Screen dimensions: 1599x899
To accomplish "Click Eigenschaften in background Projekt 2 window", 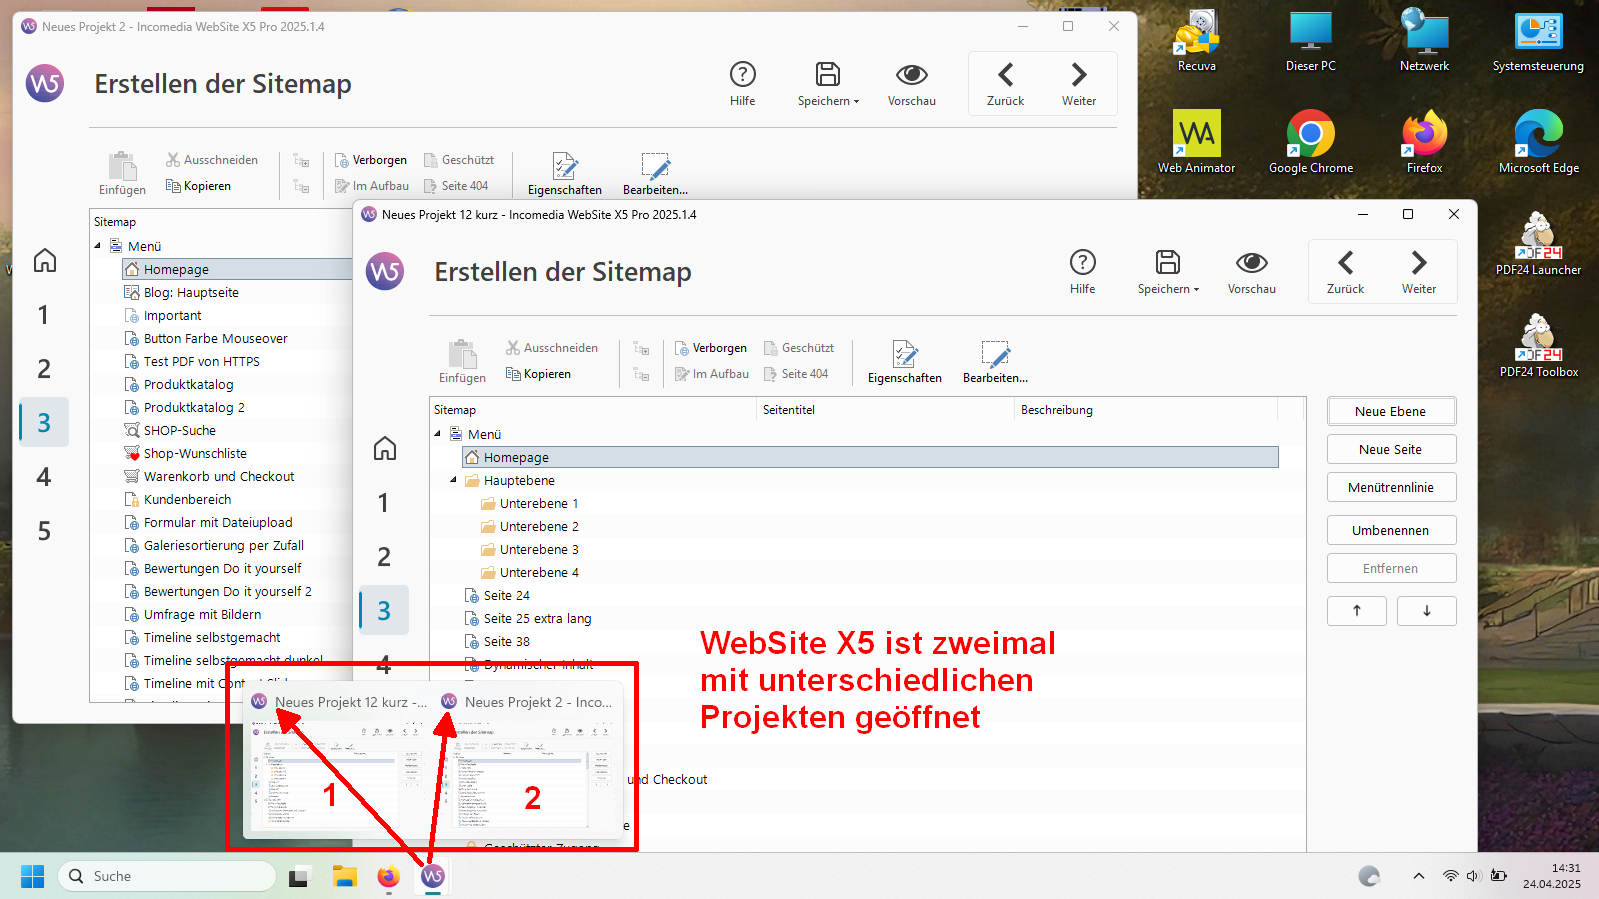I will point(564,174).
